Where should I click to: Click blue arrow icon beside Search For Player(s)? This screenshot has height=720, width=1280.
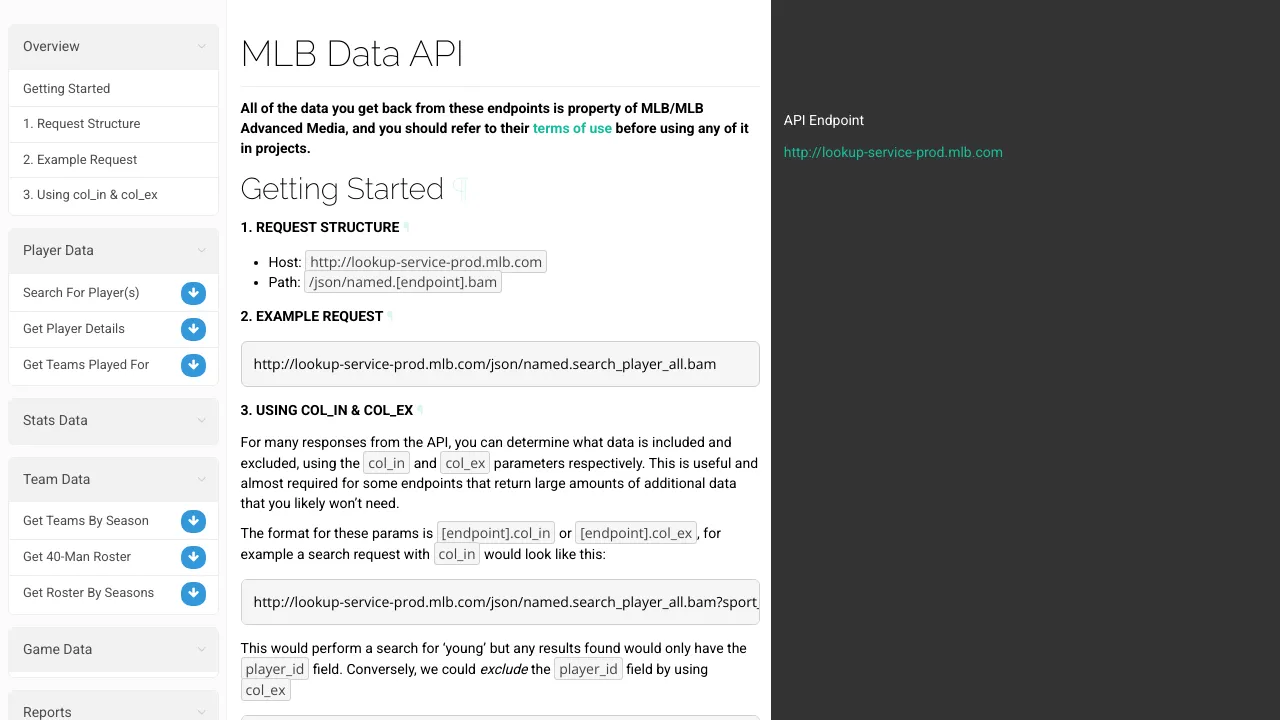(x=194, y=293)
